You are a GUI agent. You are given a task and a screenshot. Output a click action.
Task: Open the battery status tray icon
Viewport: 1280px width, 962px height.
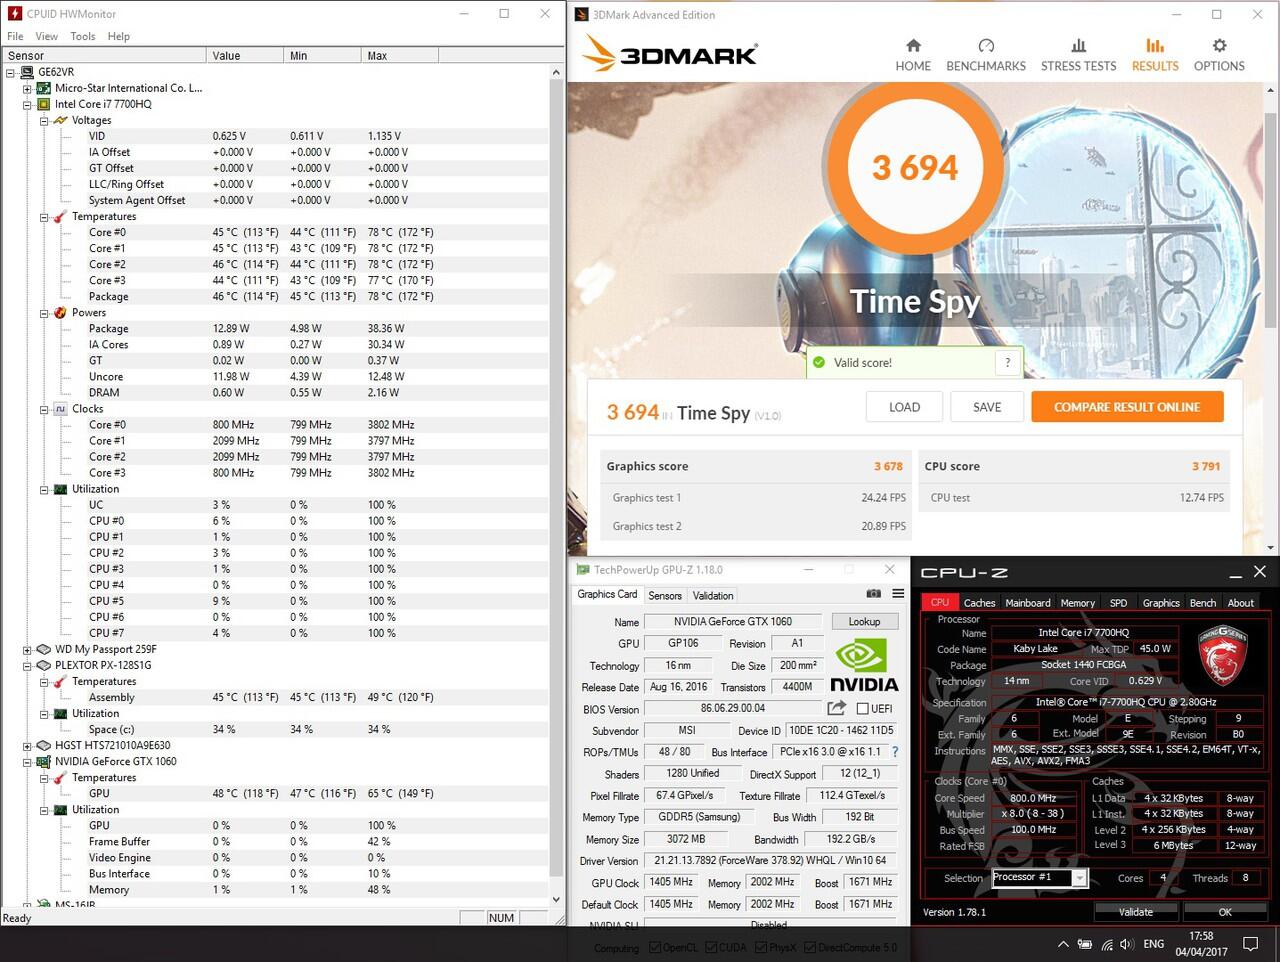pos(1085,944)
